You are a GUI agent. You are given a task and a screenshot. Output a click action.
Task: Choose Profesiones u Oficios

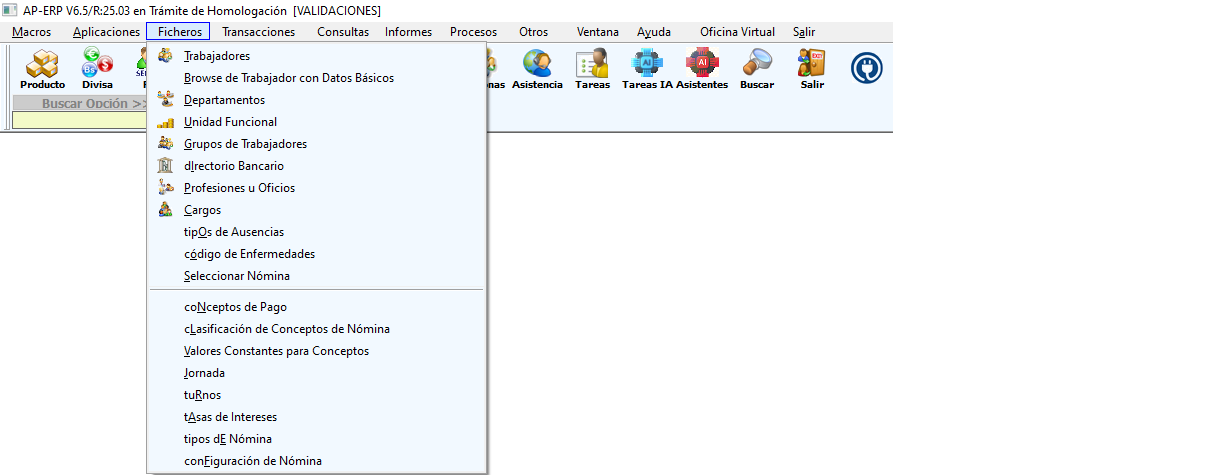(316, 188)
